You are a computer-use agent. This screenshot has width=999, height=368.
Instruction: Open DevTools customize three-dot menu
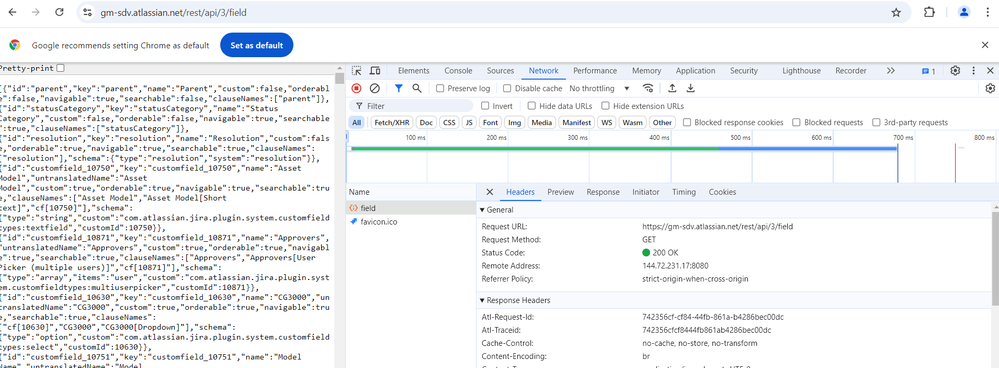pos(974,71)
